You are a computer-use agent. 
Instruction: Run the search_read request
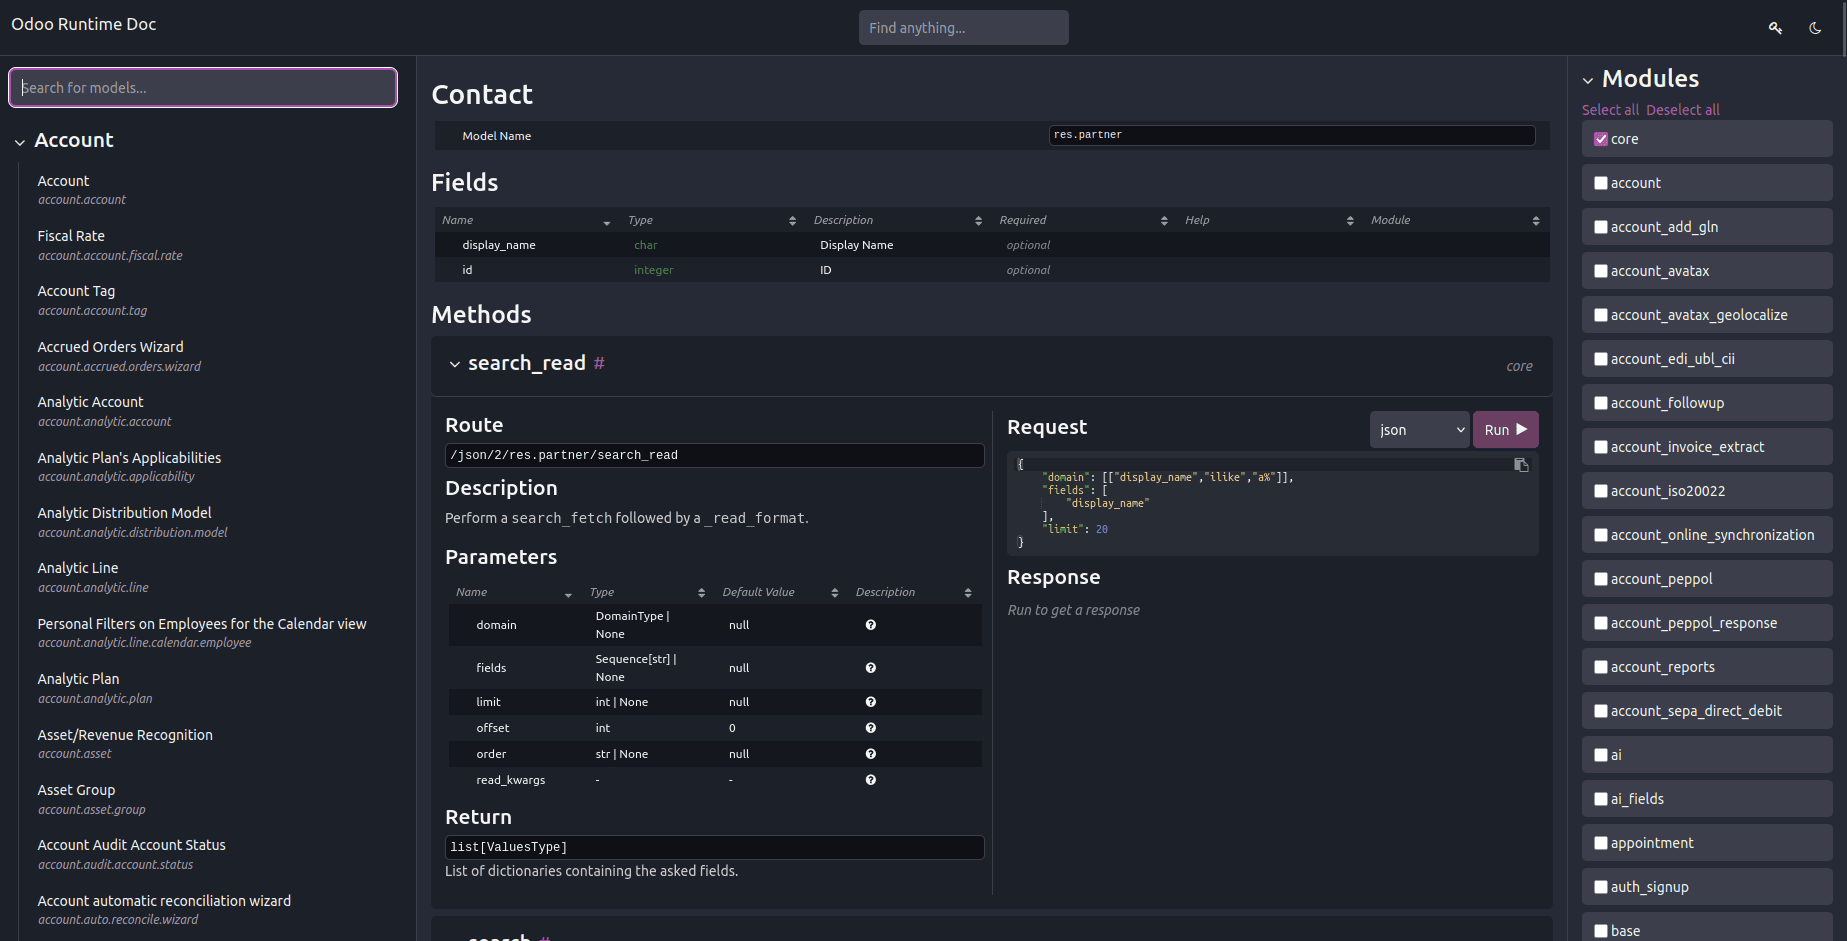pyautogui.click(x=1505, y=430)
